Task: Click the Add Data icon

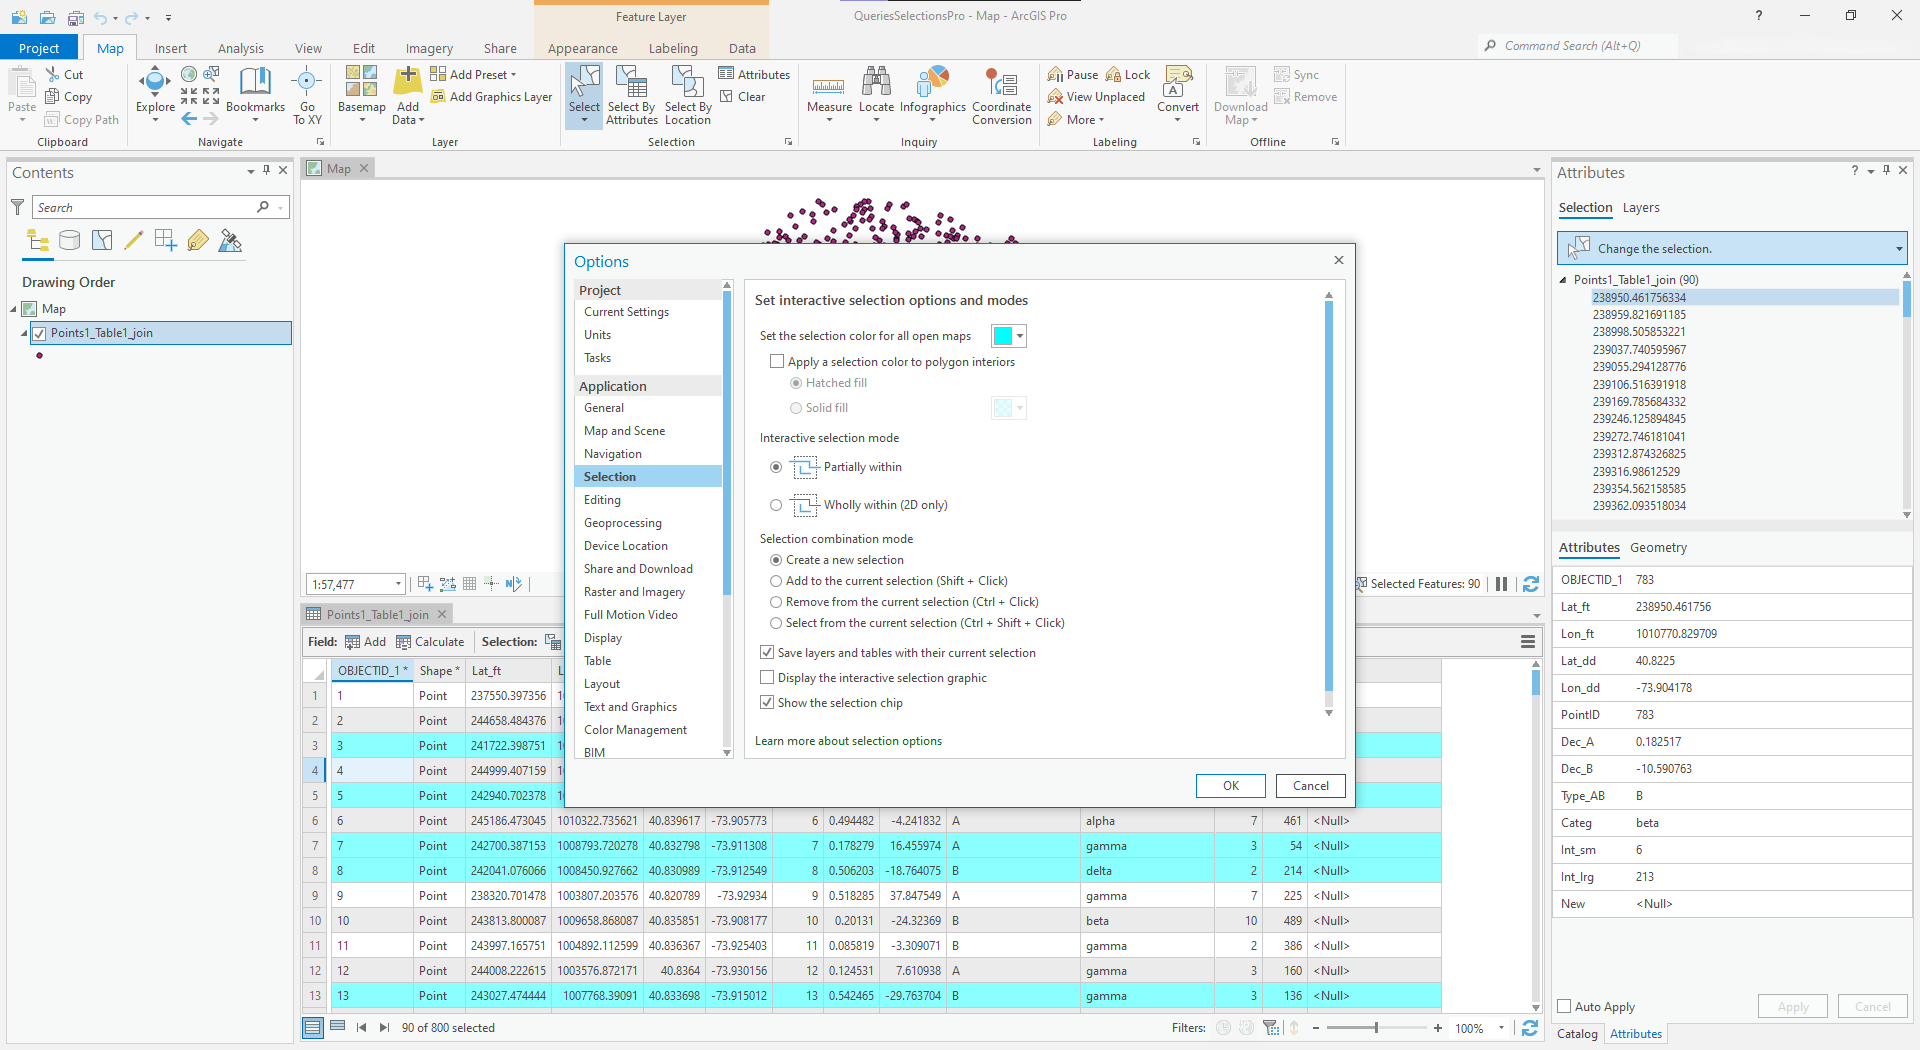Action: click(x=408, y=82)
